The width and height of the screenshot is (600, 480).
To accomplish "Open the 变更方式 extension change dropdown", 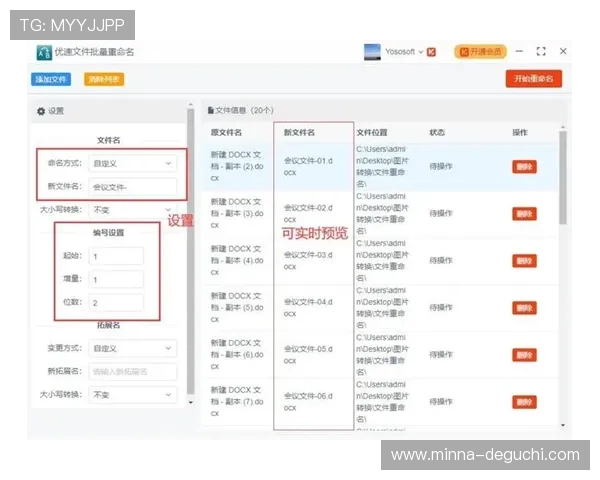I will 133,348.
